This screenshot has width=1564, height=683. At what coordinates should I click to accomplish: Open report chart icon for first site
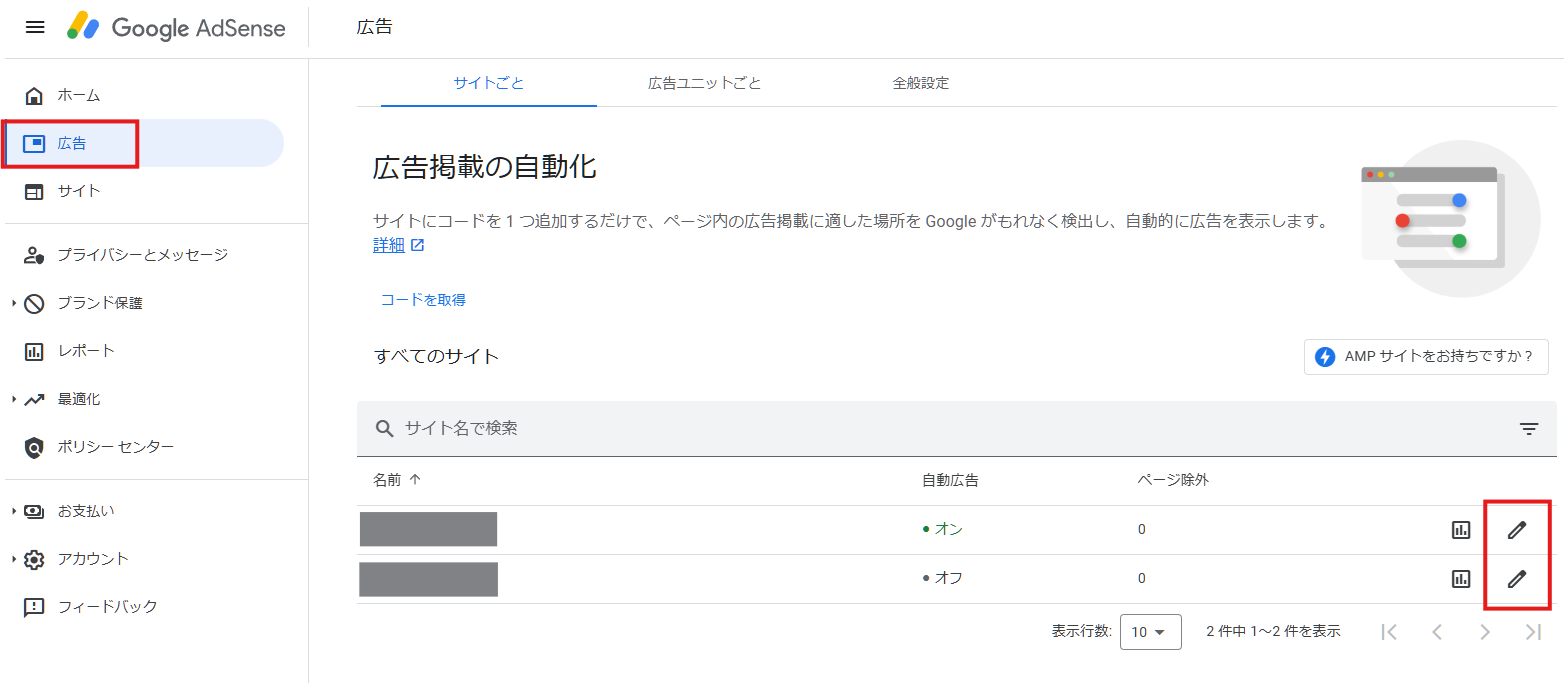pyautogui.click(x=1461, y=530)
